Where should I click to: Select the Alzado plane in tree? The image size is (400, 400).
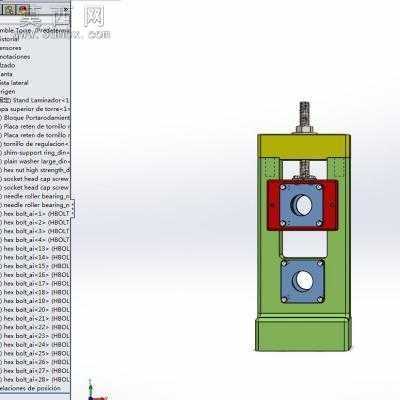pyautogui.click(x=8, y=65)
